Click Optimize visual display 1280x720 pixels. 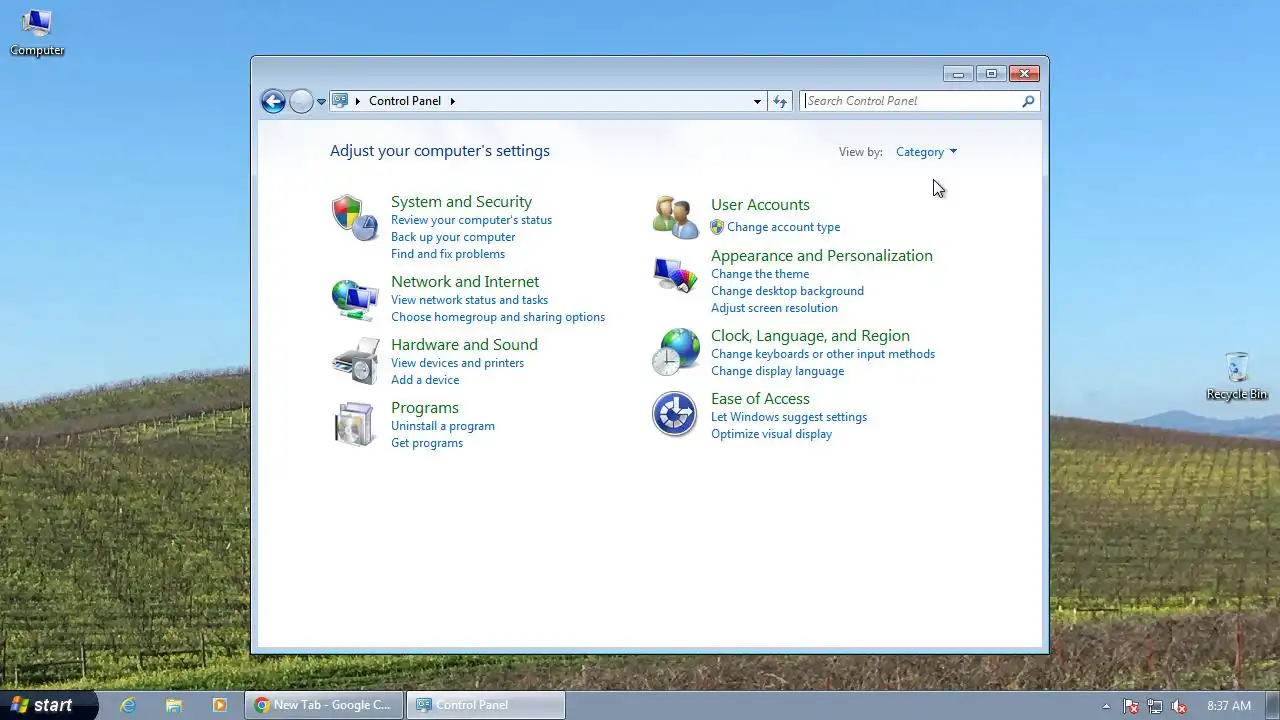(x=771, y=434)
